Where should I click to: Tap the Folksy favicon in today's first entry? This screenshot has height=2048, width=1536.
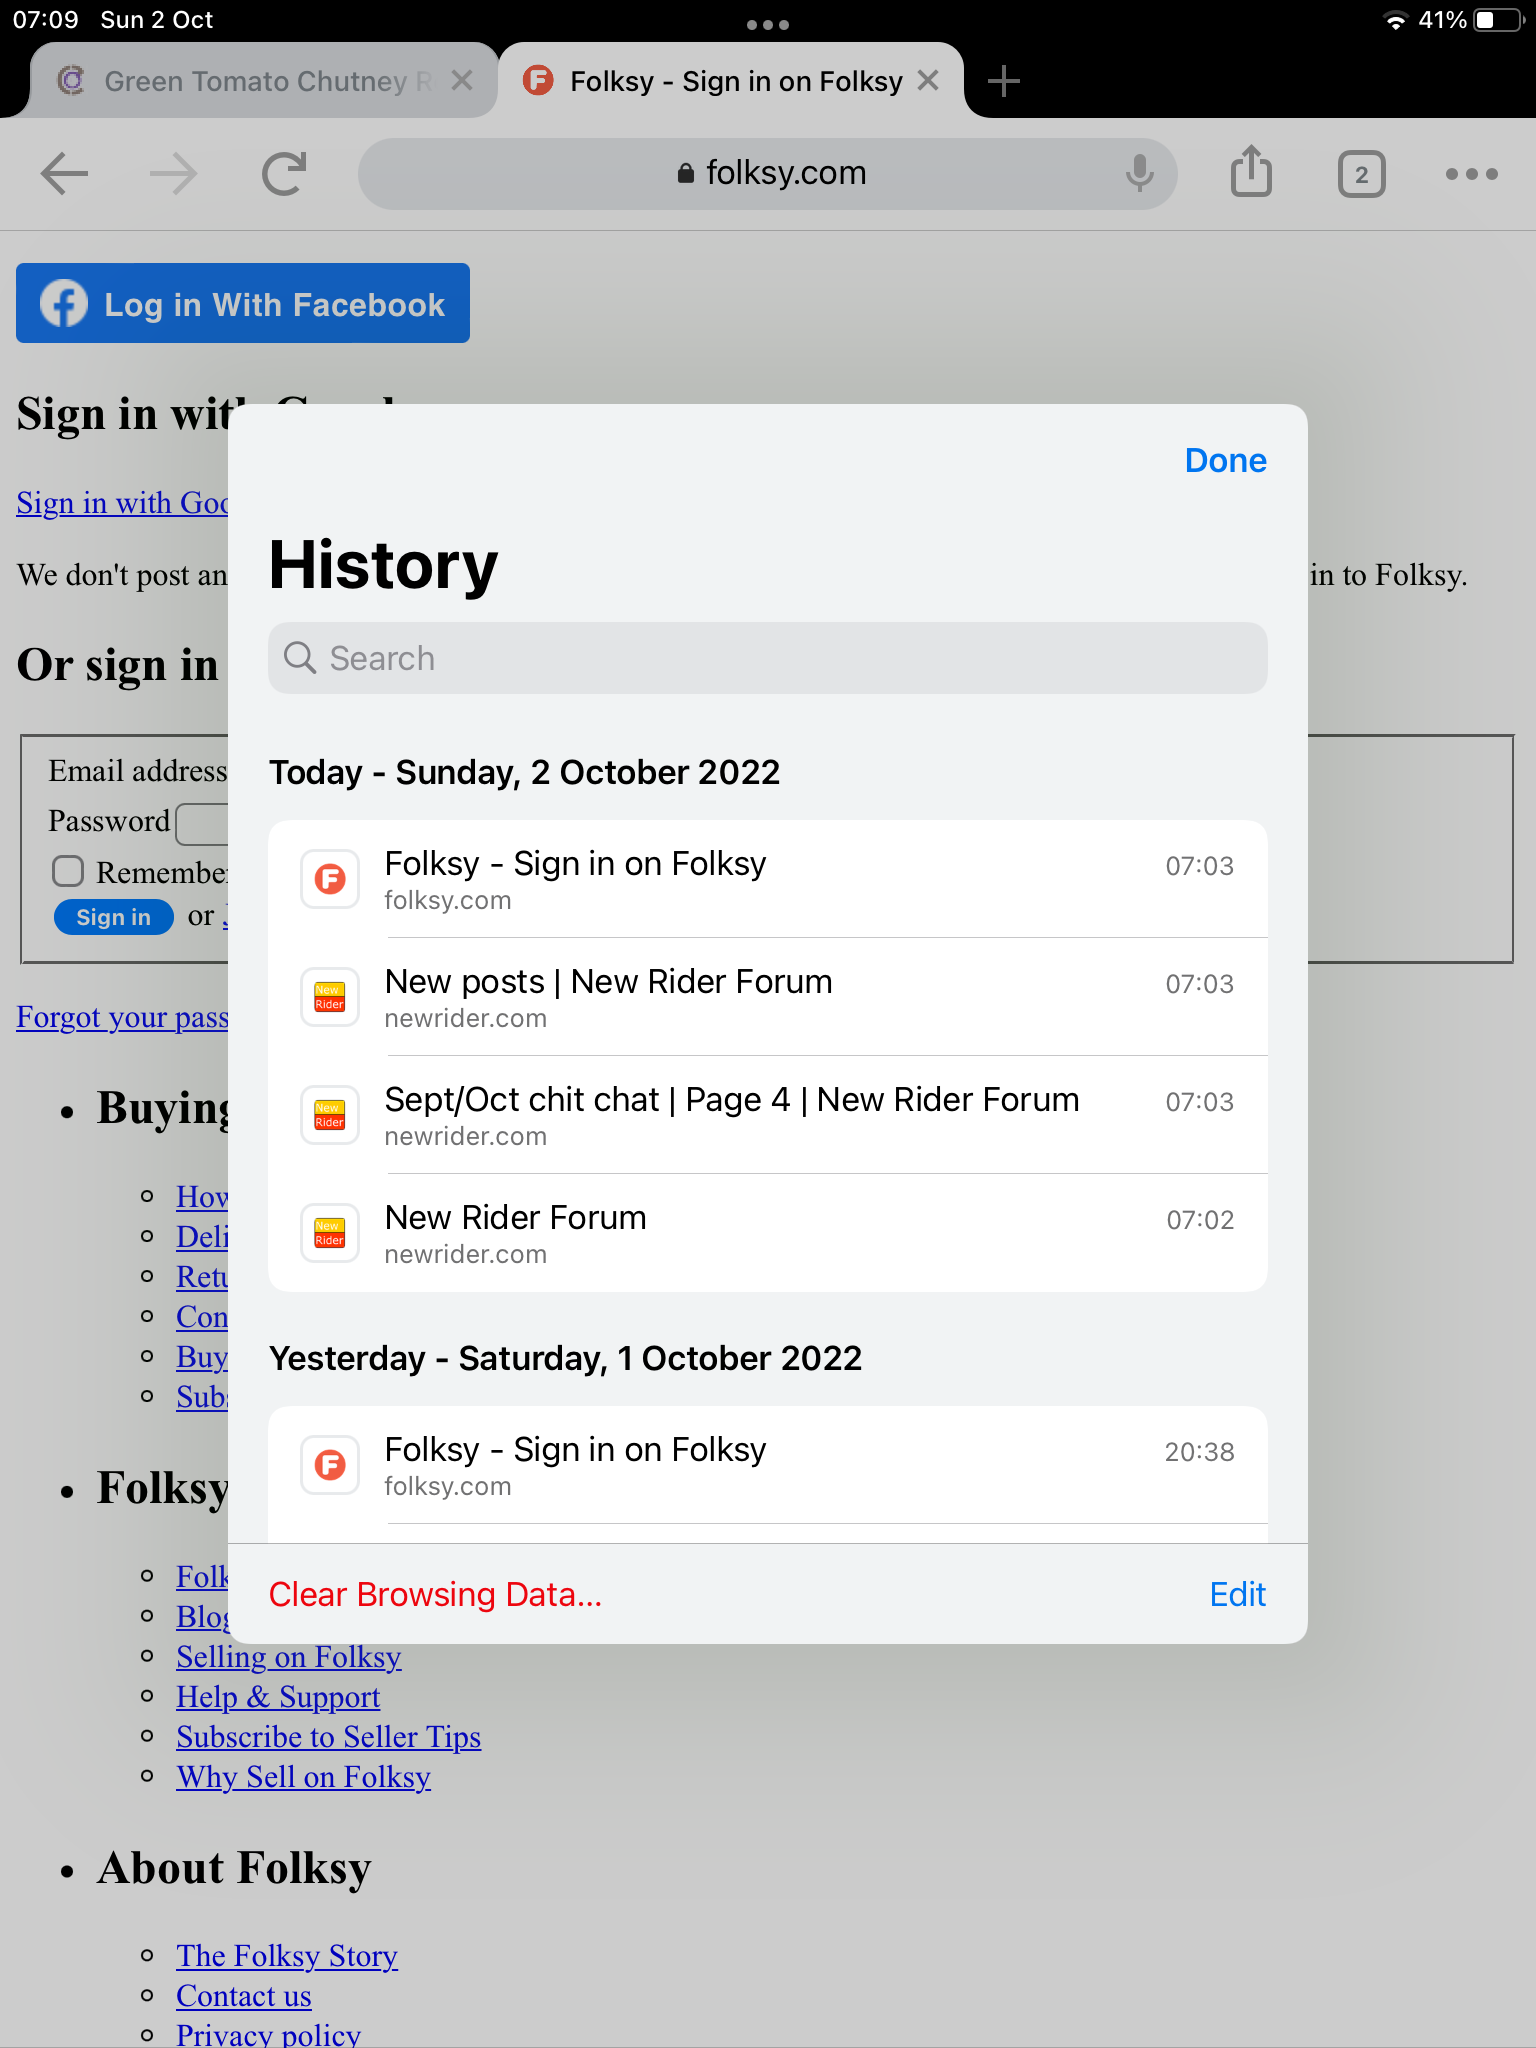point(330,879)
